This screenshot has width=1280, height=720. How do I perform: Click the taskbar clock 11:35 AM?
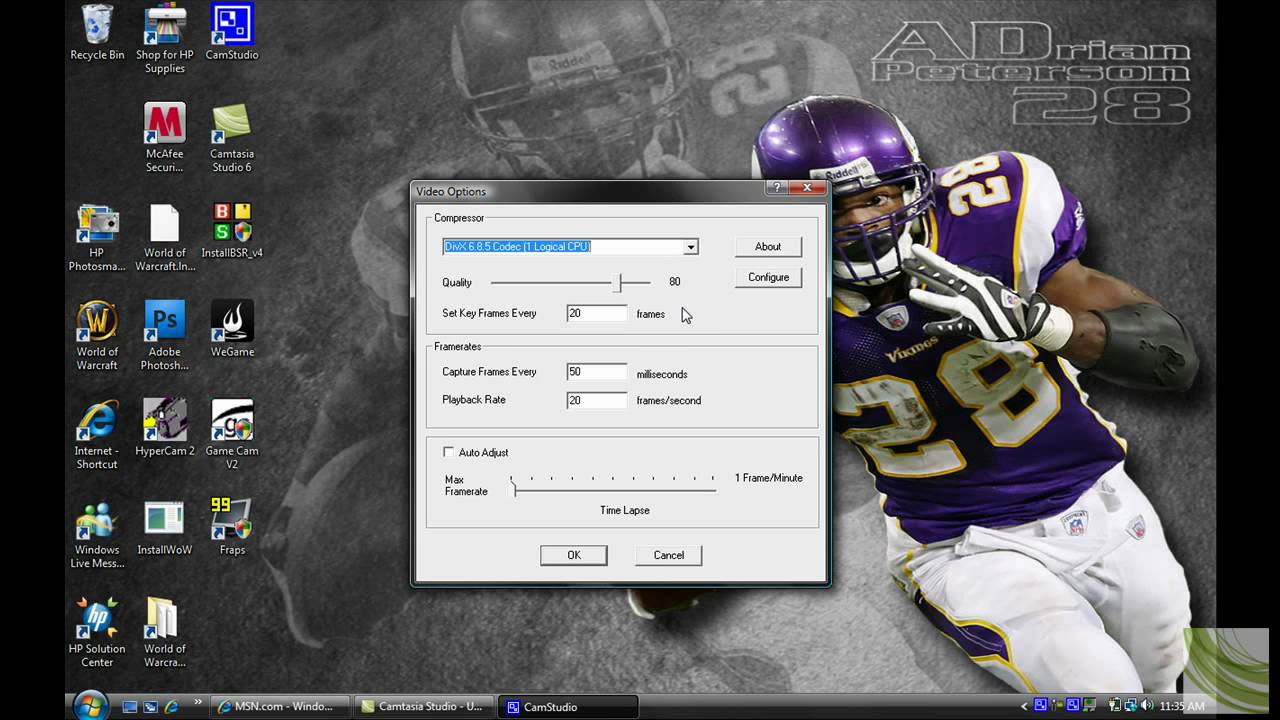click(1182, 706)
